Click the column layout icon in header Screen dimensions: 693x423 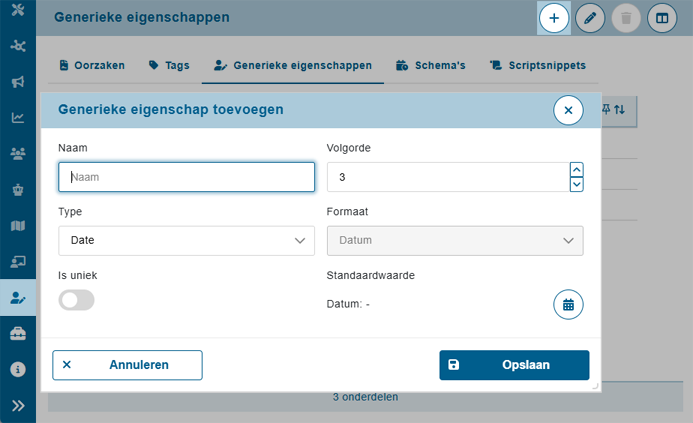660,18
